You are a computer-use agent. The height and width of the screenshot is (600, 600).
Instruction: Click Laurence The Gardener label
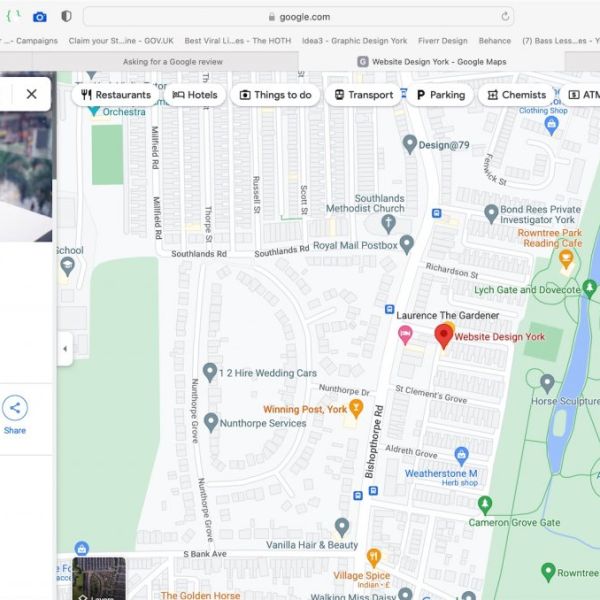click(447, 315)
